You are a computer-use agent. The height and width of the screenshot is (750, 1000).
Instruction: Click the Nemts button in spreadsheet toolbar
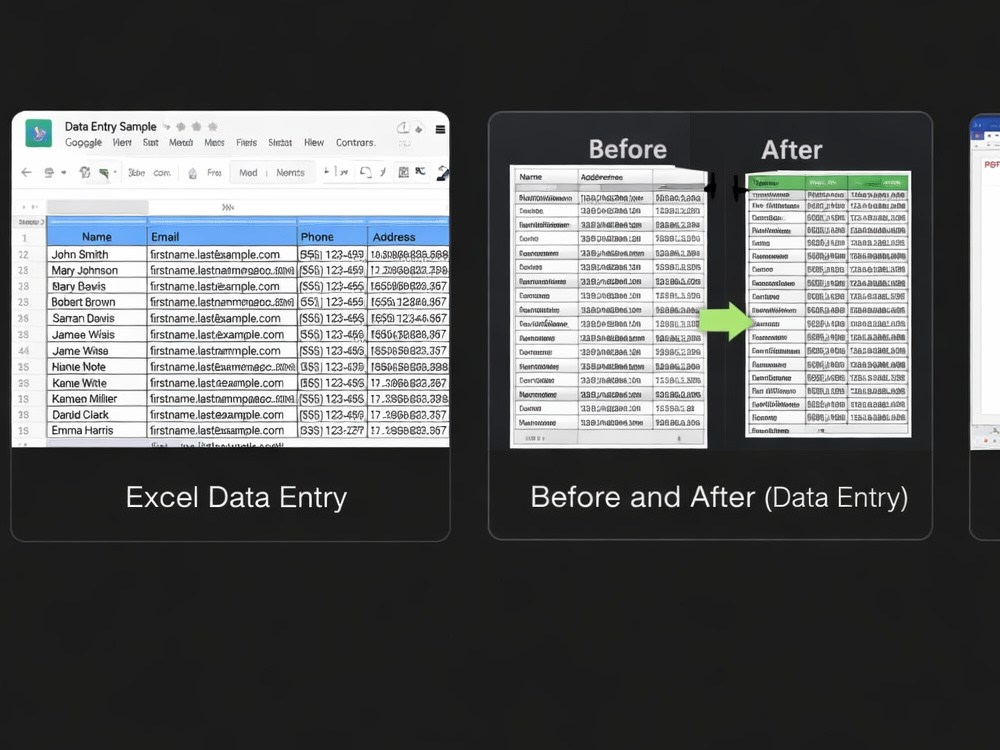(290, 173)
